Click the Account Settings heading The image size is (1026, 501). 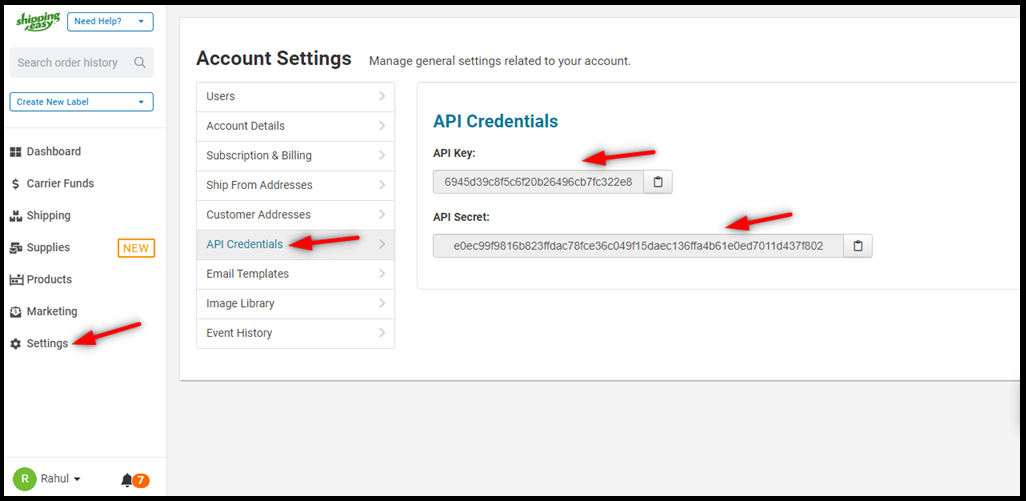[x=274, y=58]
